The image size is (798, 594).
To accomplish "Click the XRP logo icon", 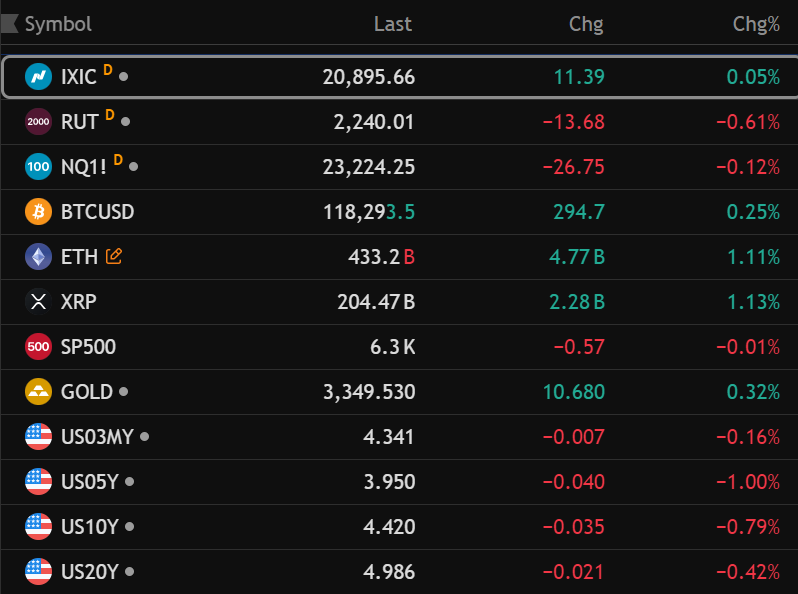I will 38,301.
